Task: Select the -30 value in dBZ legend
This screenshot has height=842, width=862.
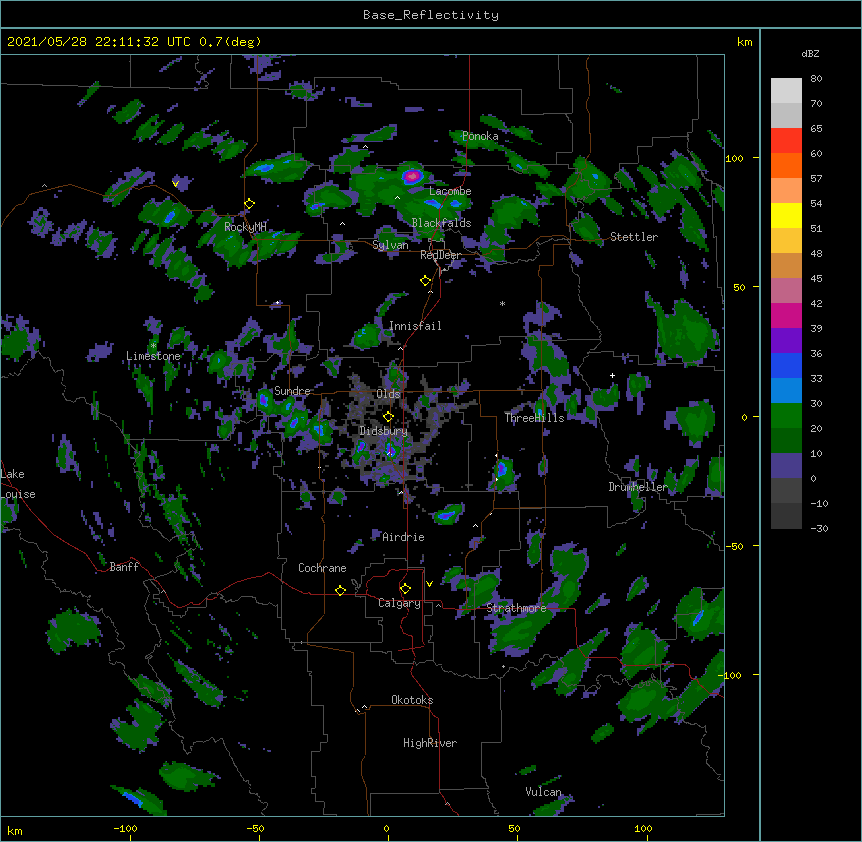Action: (819, 528)
